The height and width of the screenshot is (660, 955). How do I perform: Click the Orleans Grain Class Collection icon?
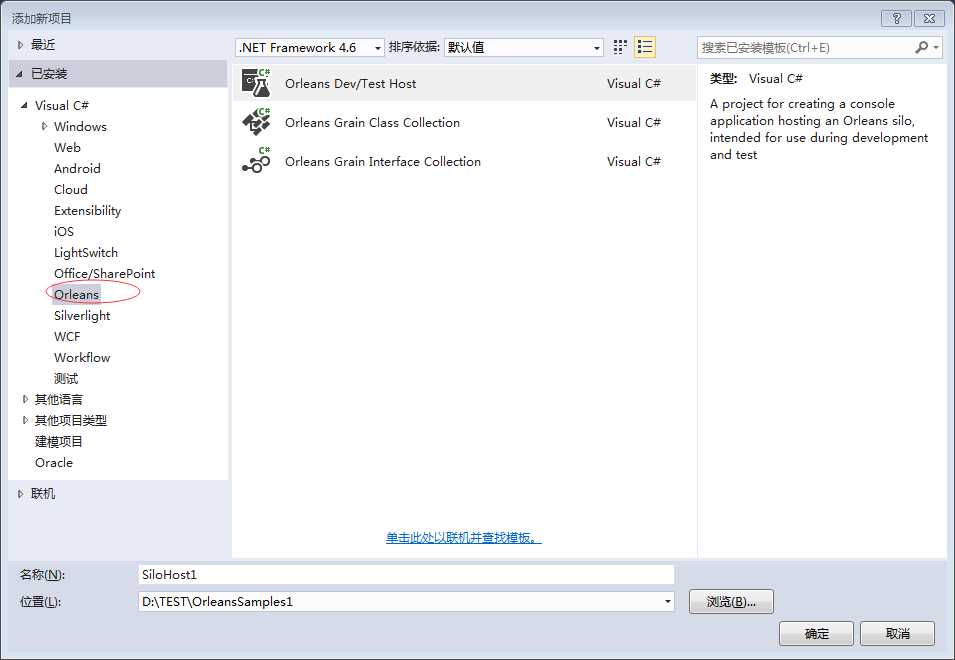(256, 122)
